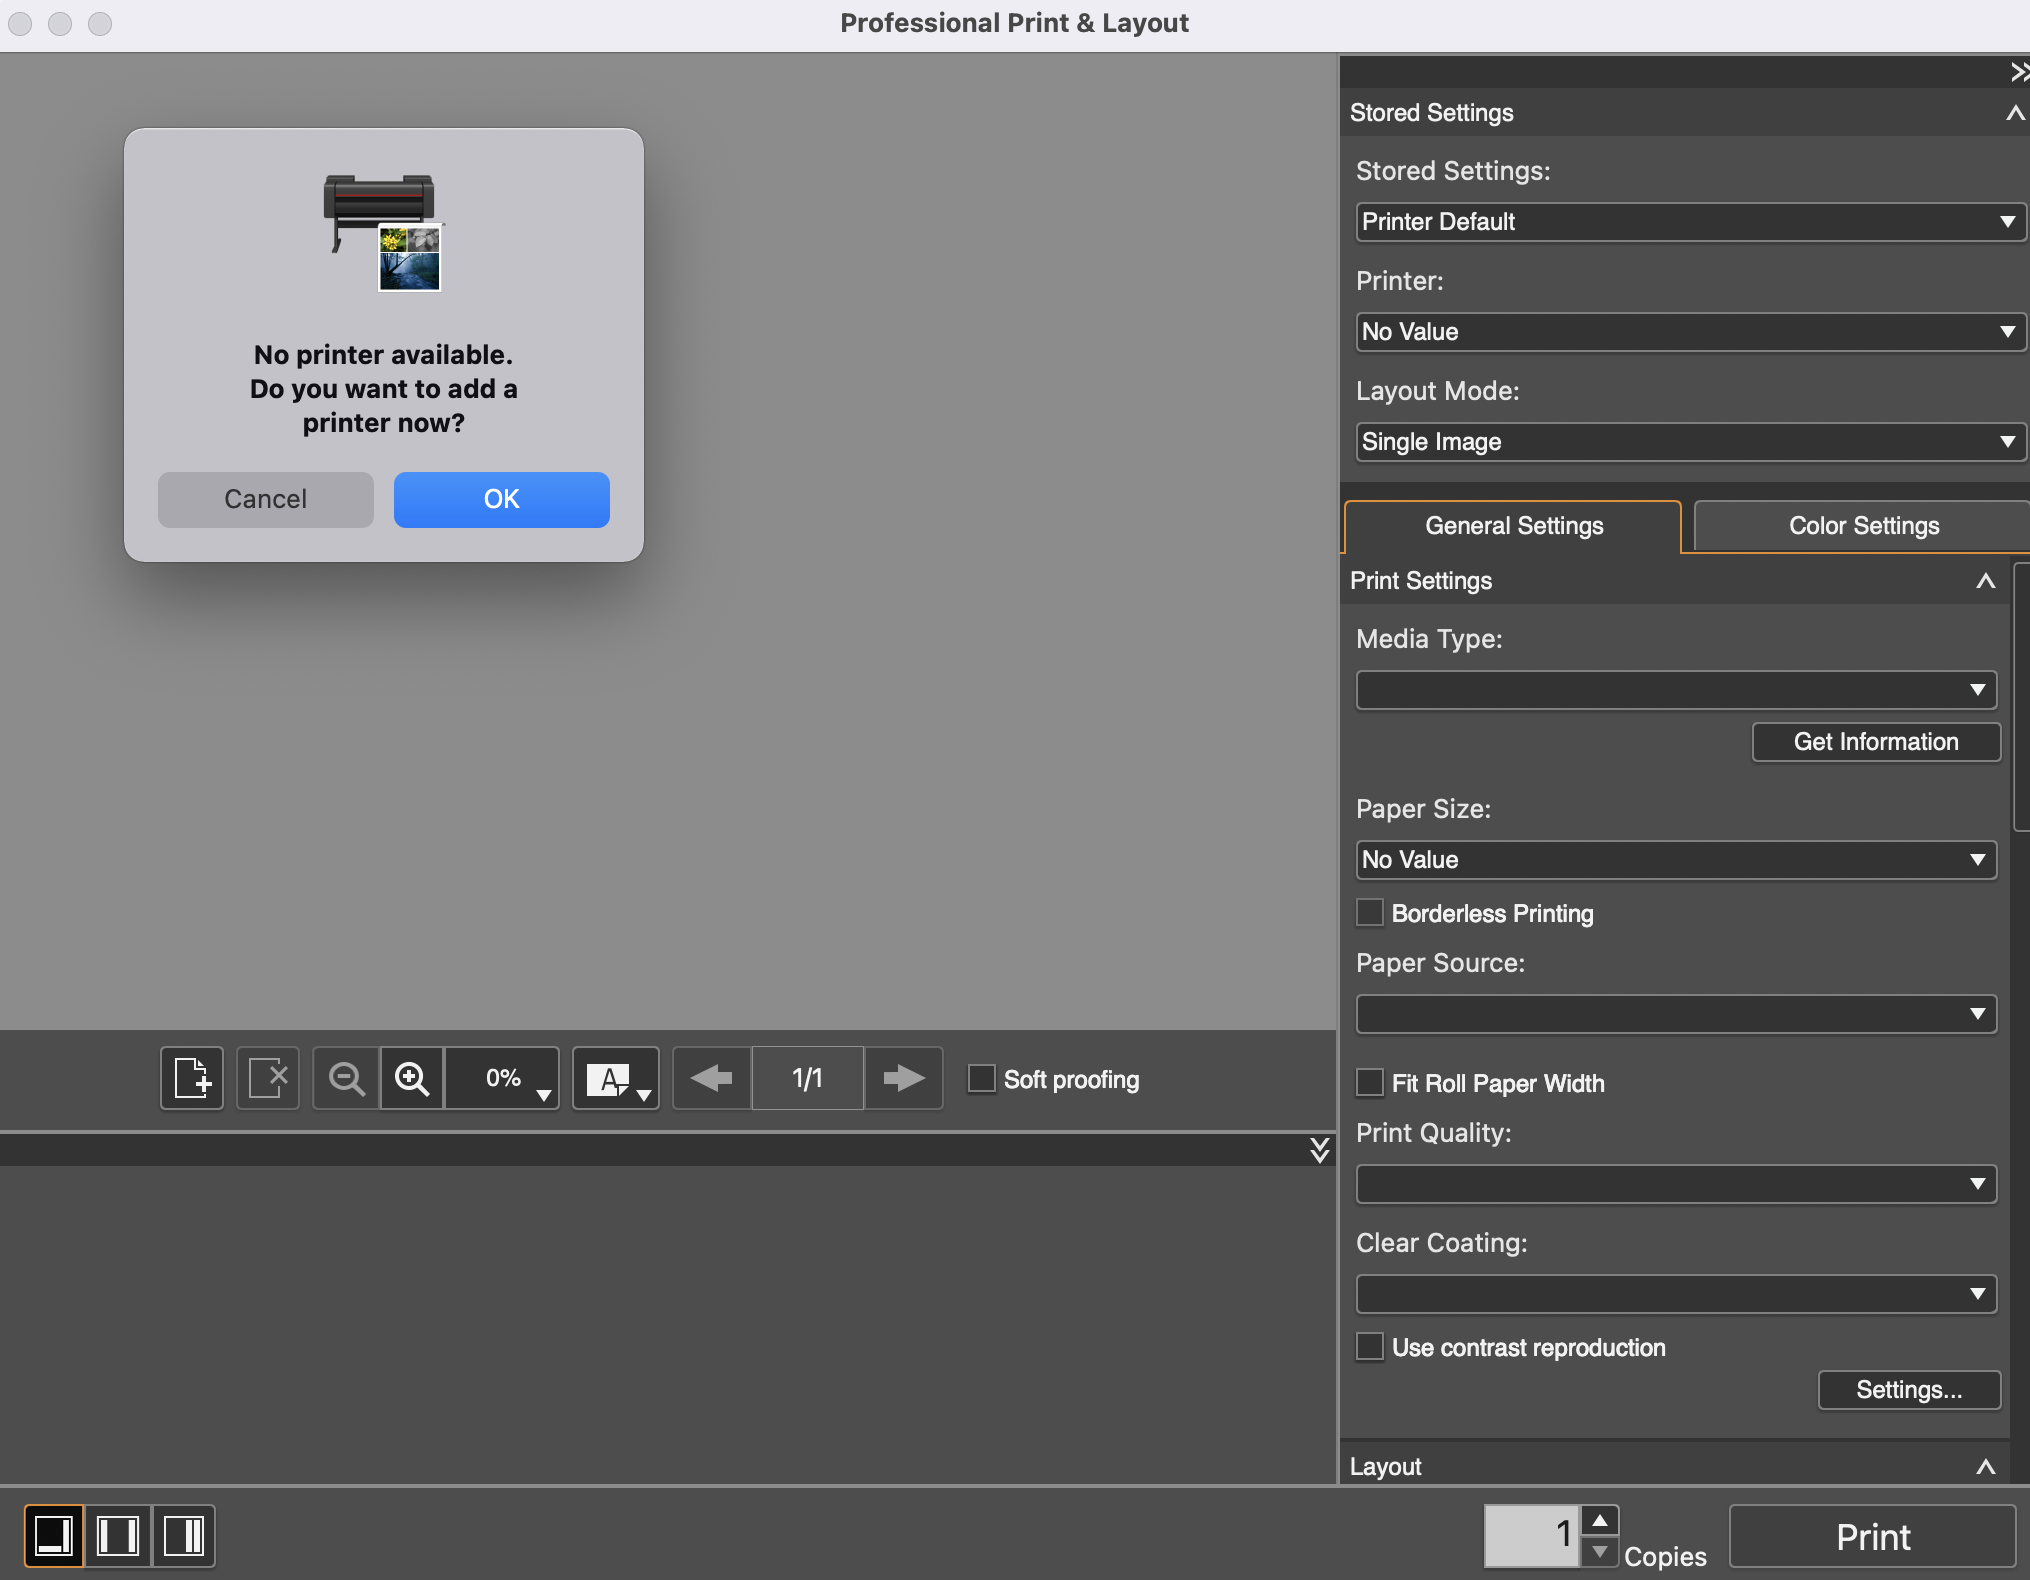The height and width of the screenshot is (1580, 2030).
Task: Click the Get Information button
Action: click(x=1875, y=741)
